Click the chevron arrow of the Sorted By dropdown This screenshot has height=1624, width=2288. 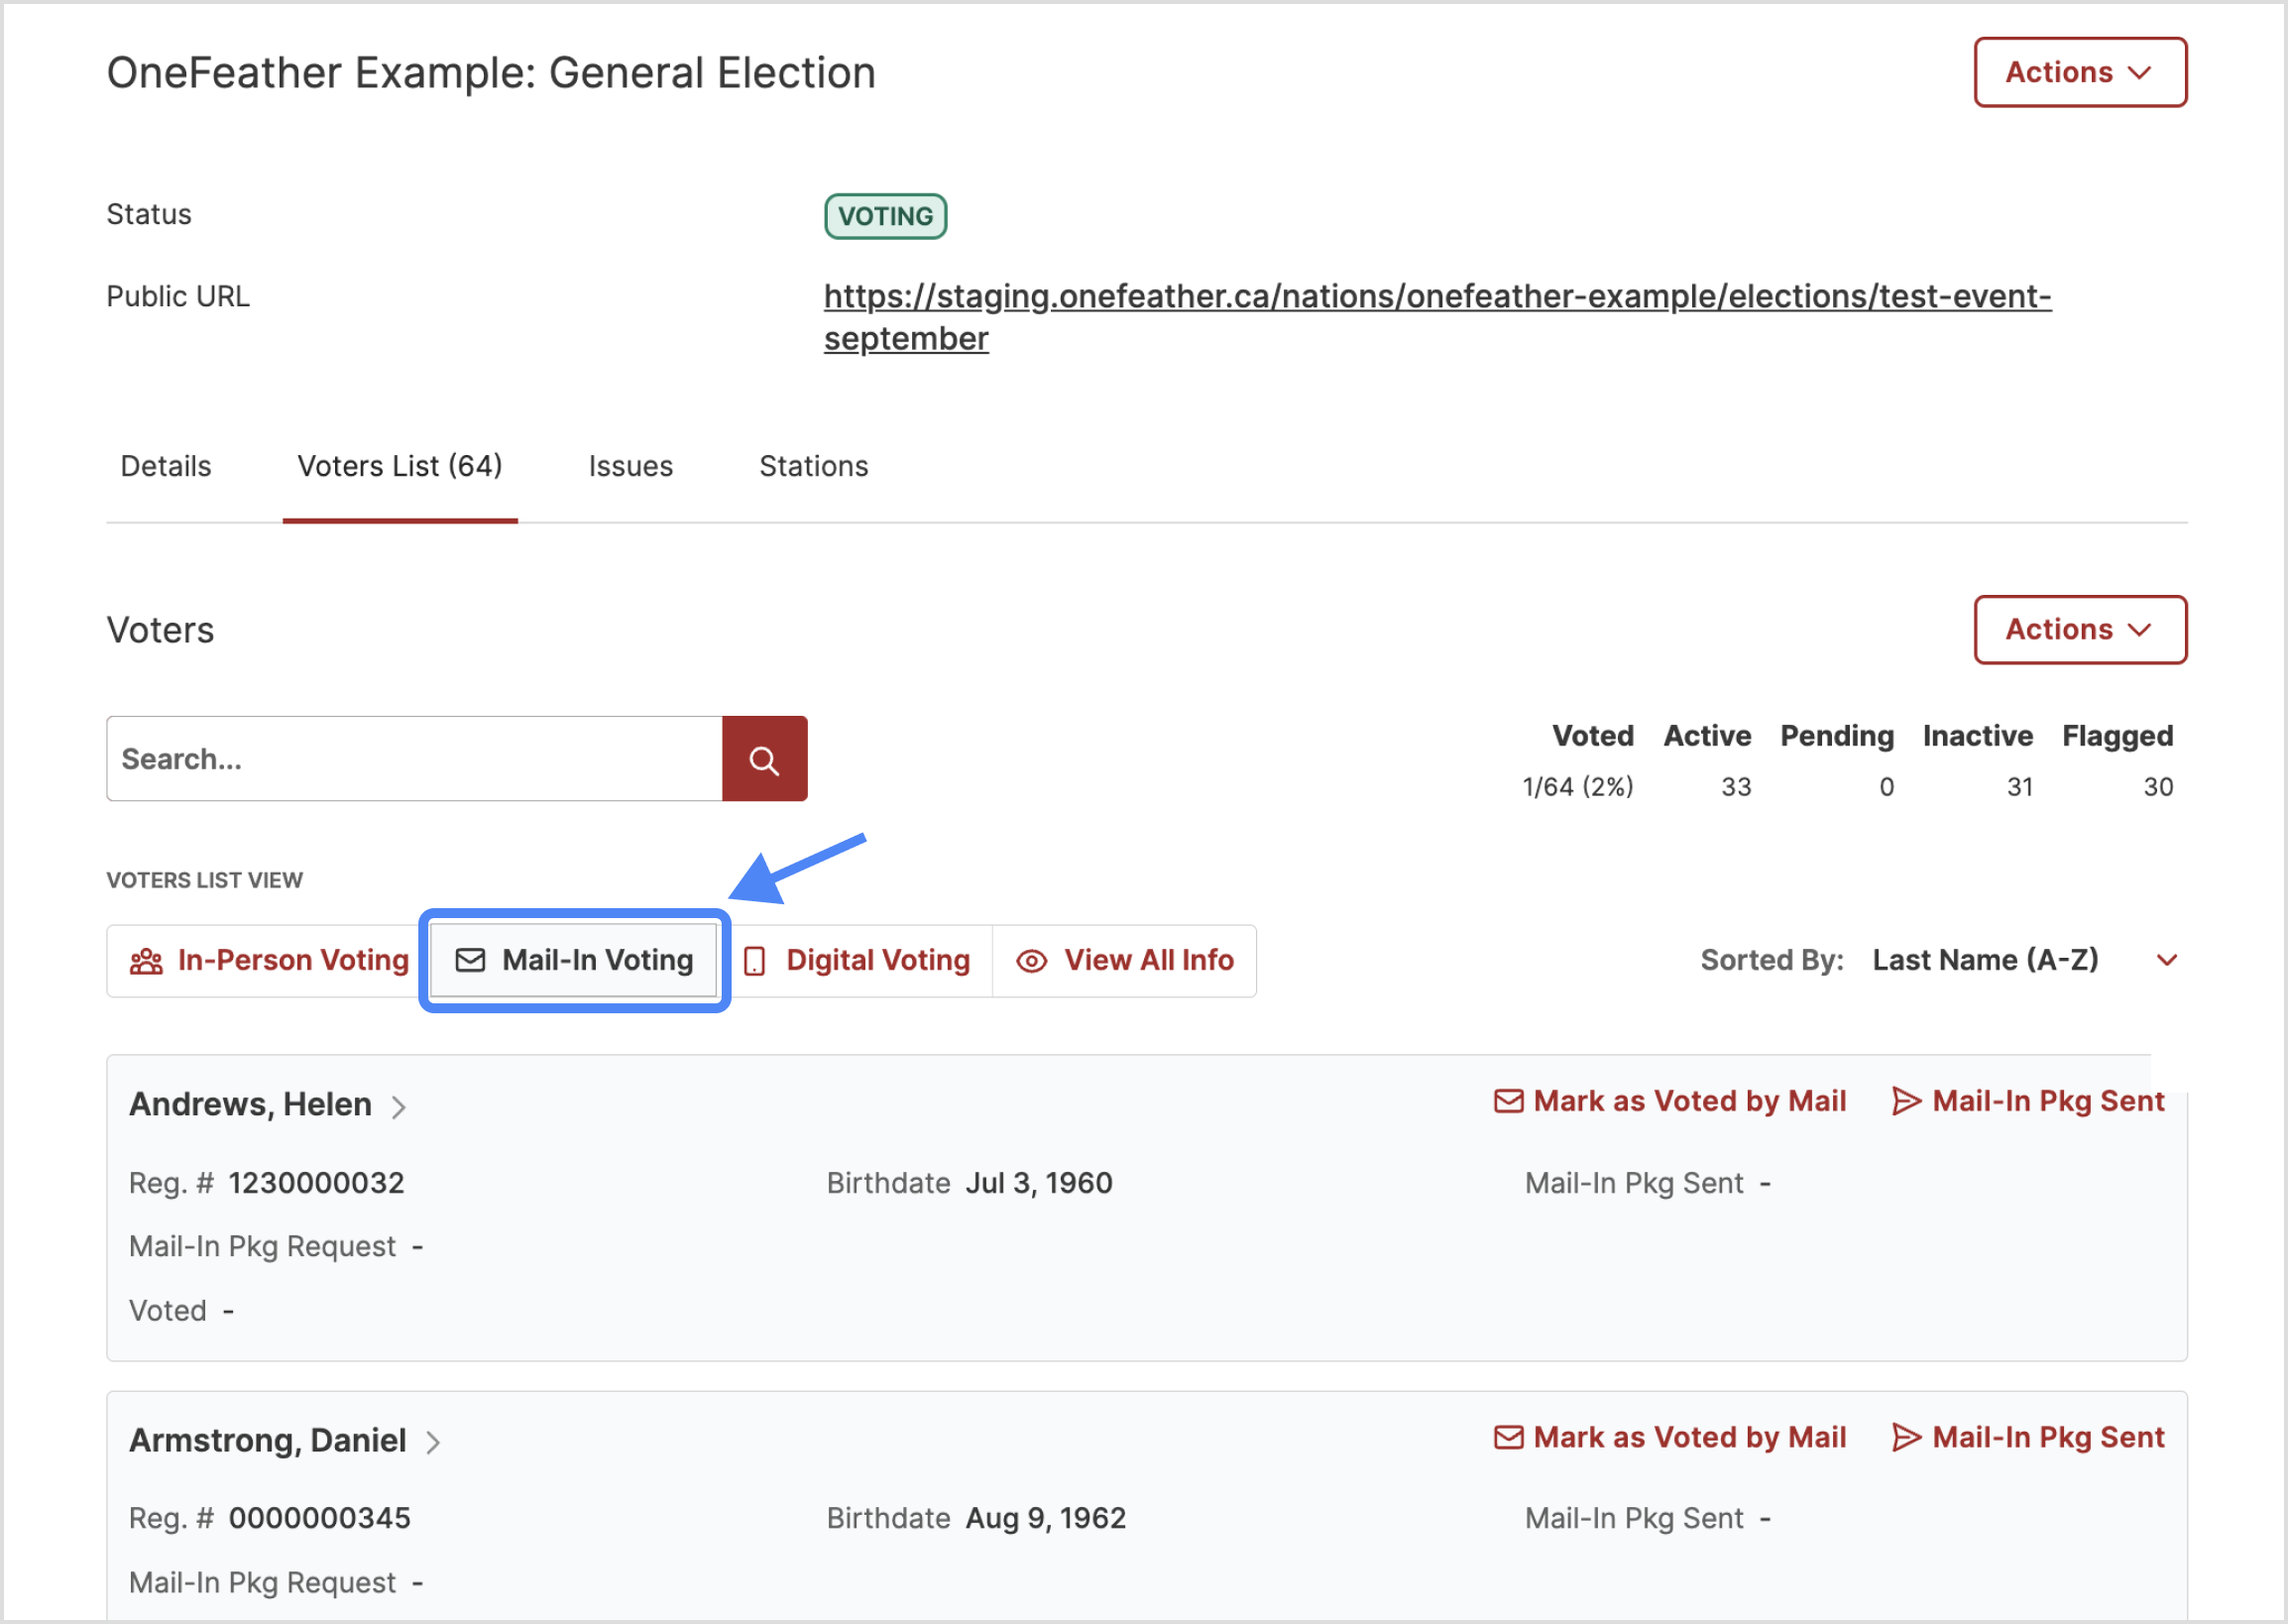pyautogui.click(x=2167, y=960)
